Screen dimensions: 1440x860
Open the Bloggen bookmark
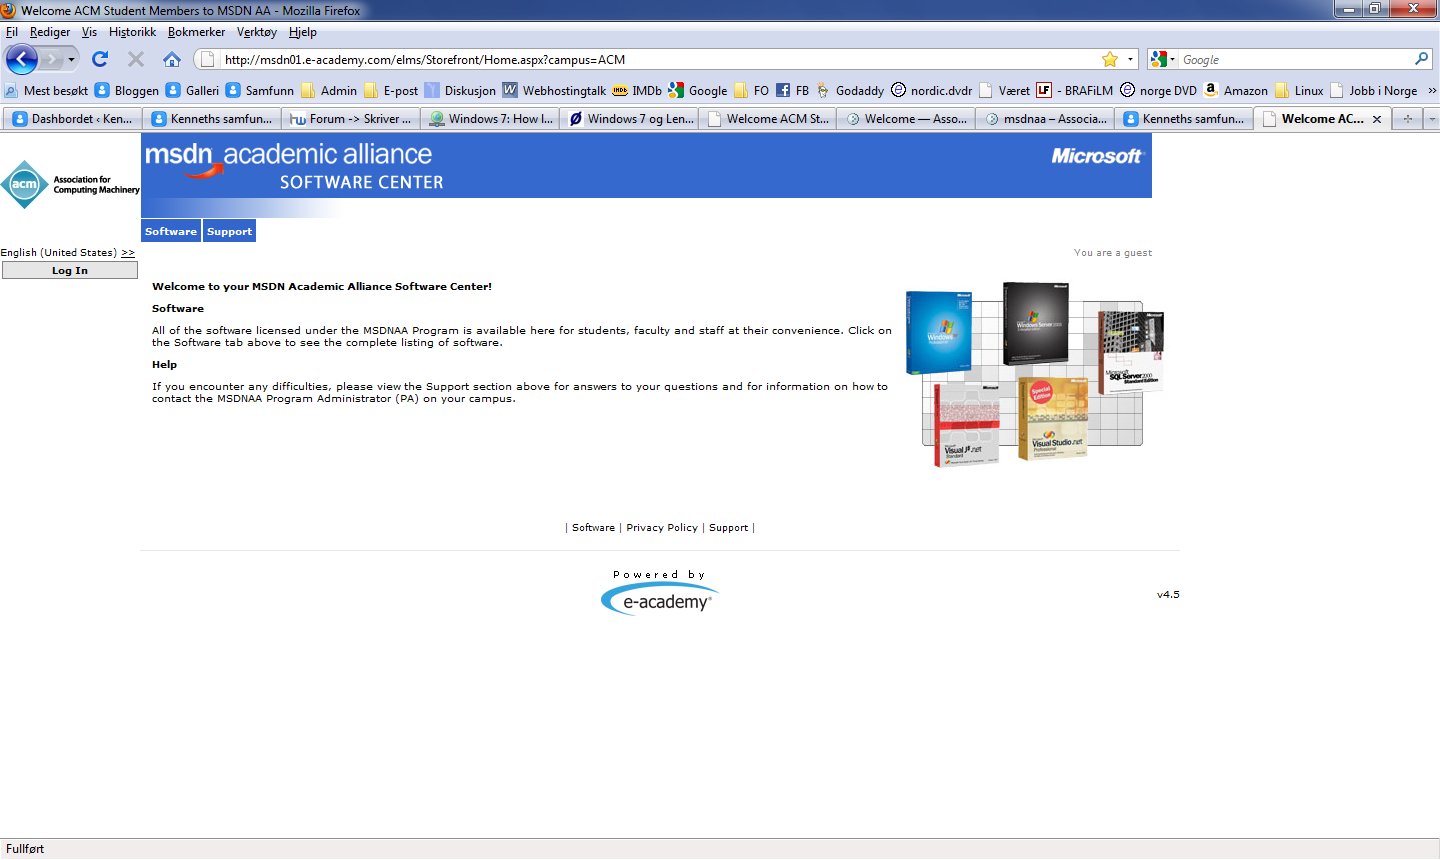coord(127,90)
